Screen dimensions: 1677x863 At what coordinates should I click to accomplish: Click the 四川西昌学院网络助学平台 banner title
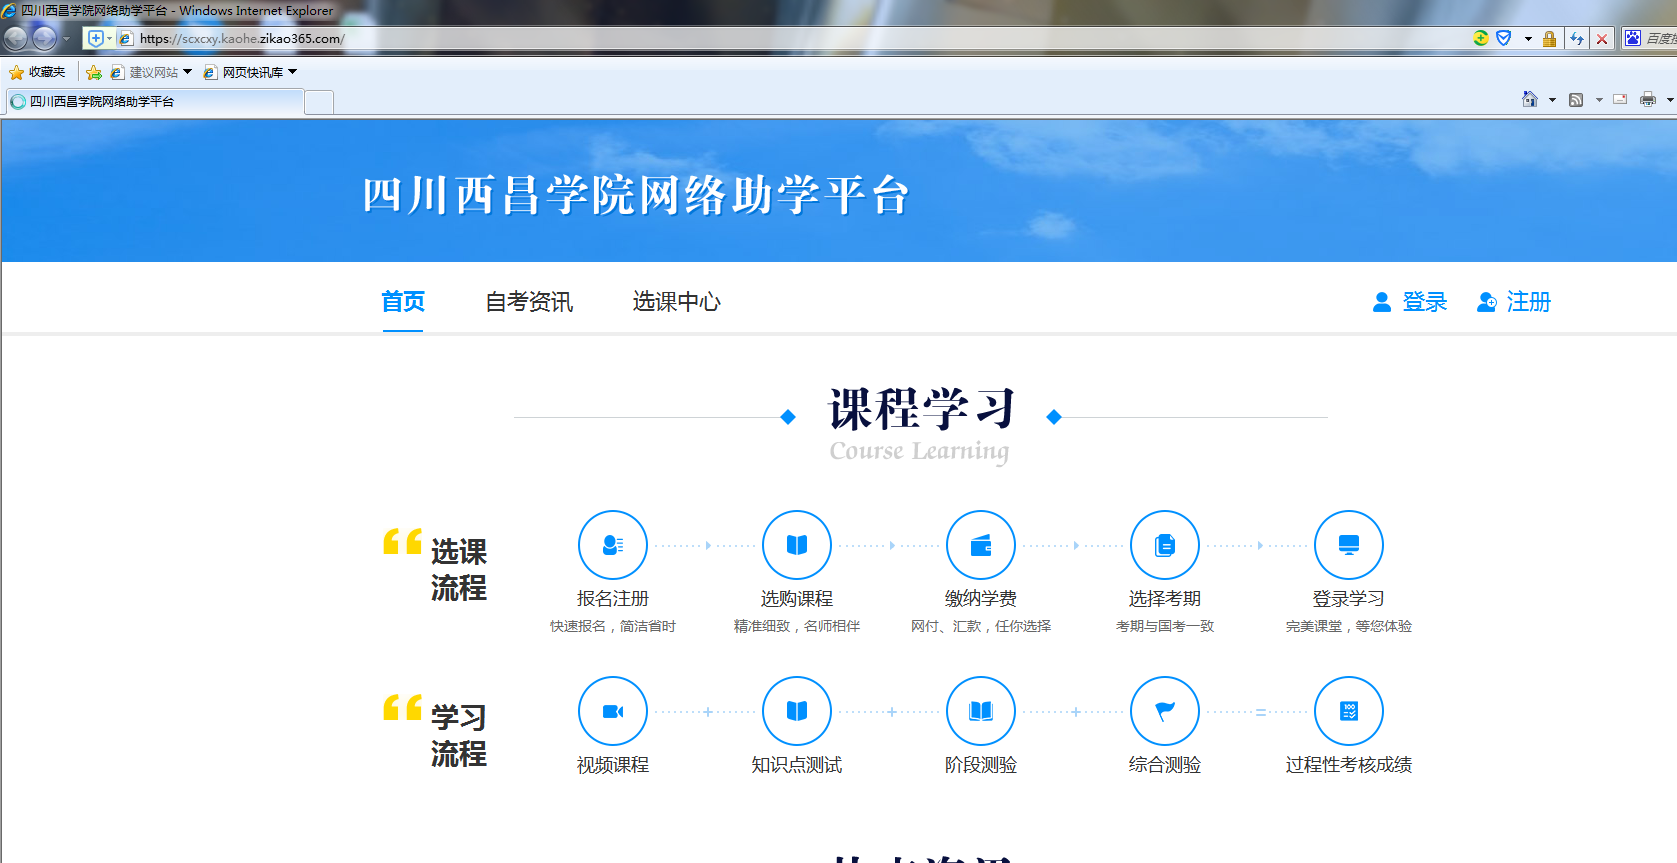click(636, 195)
